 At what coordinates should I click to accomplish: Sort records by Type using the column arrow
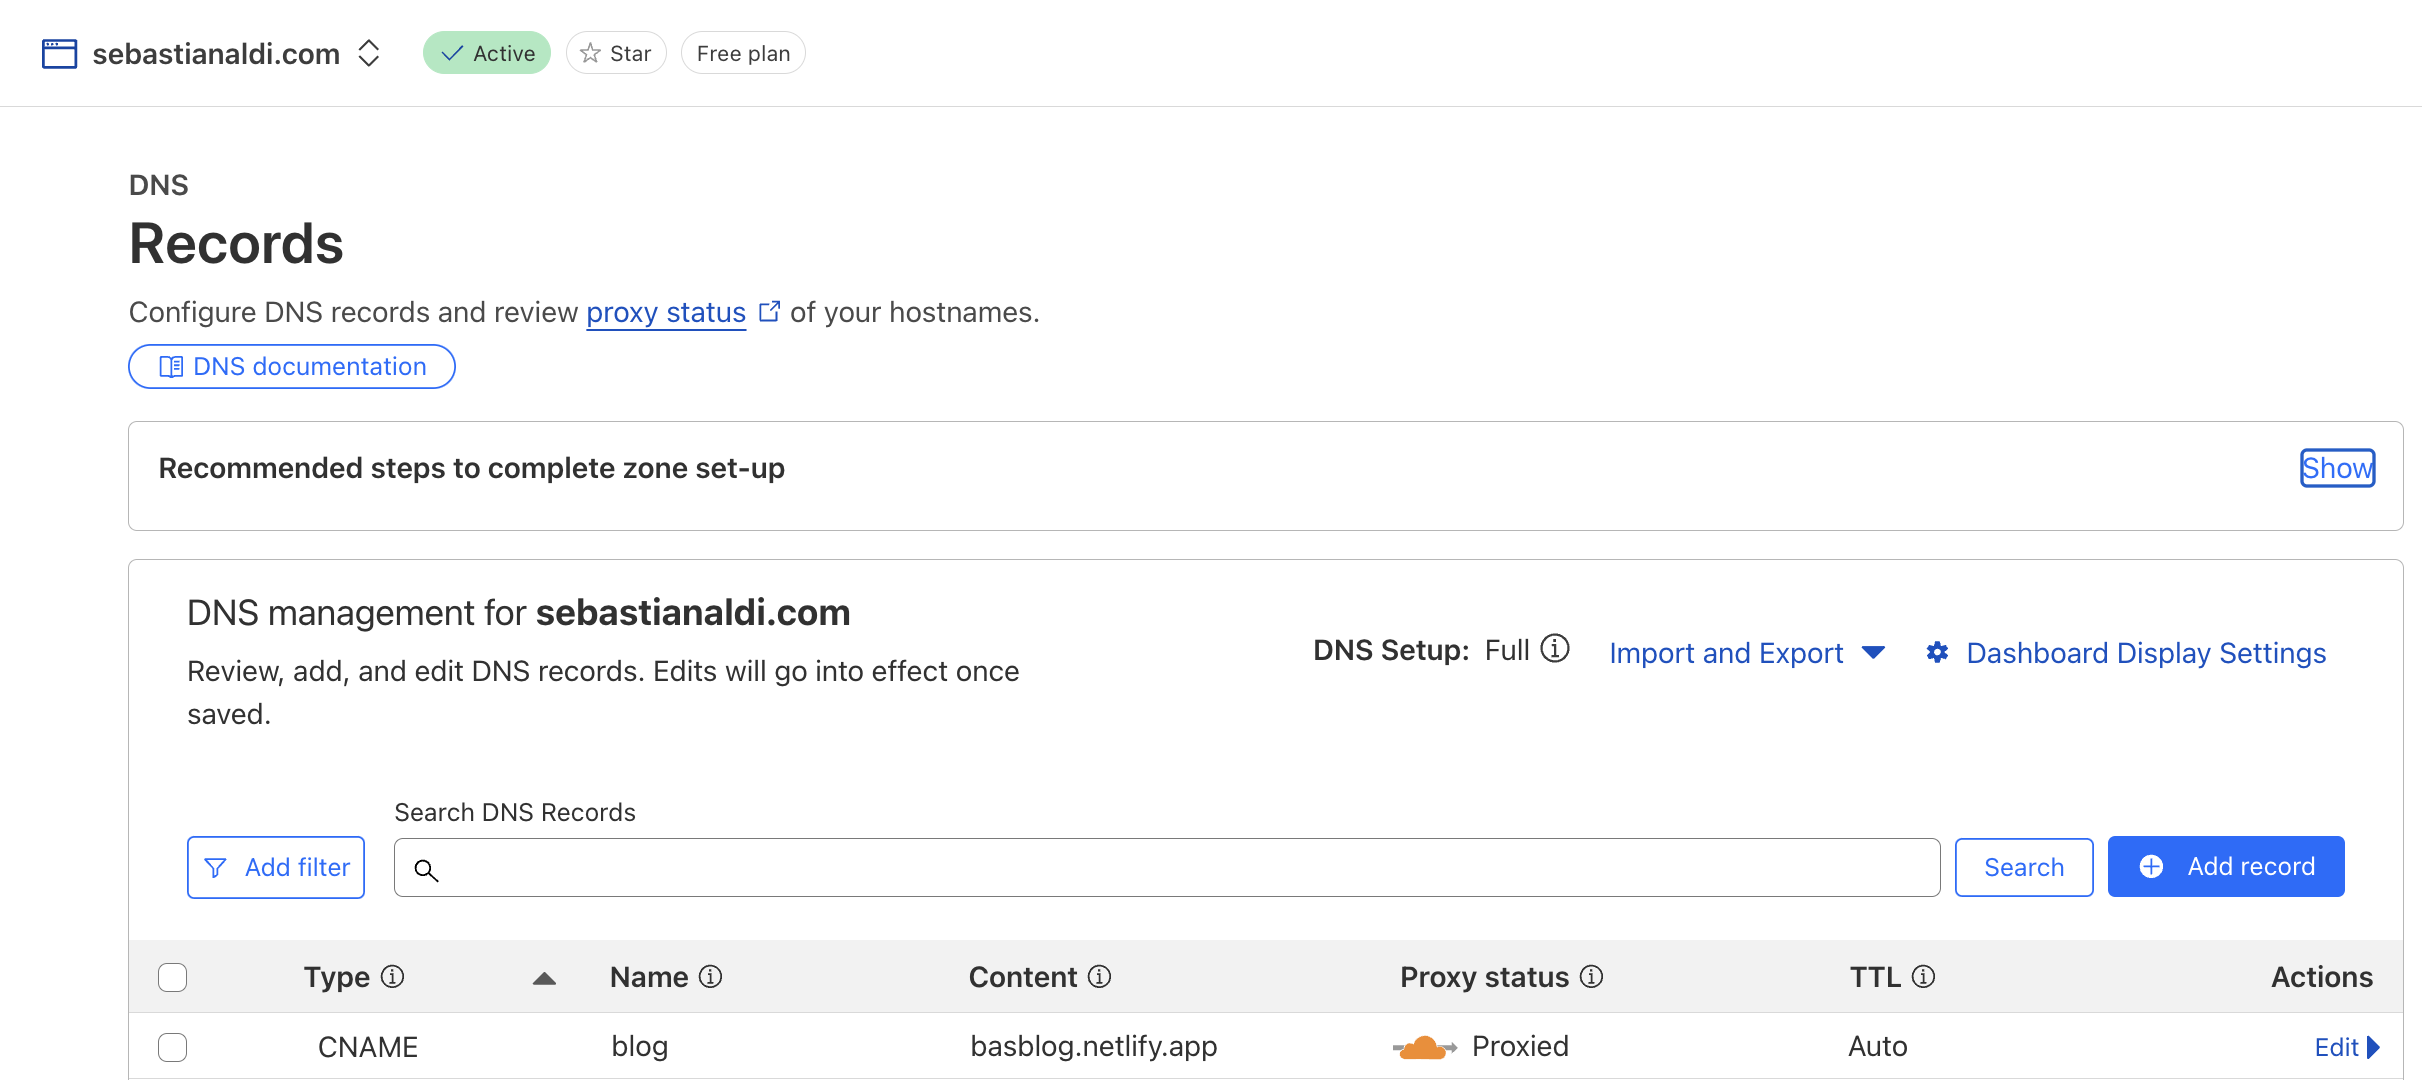coord(543,979)
